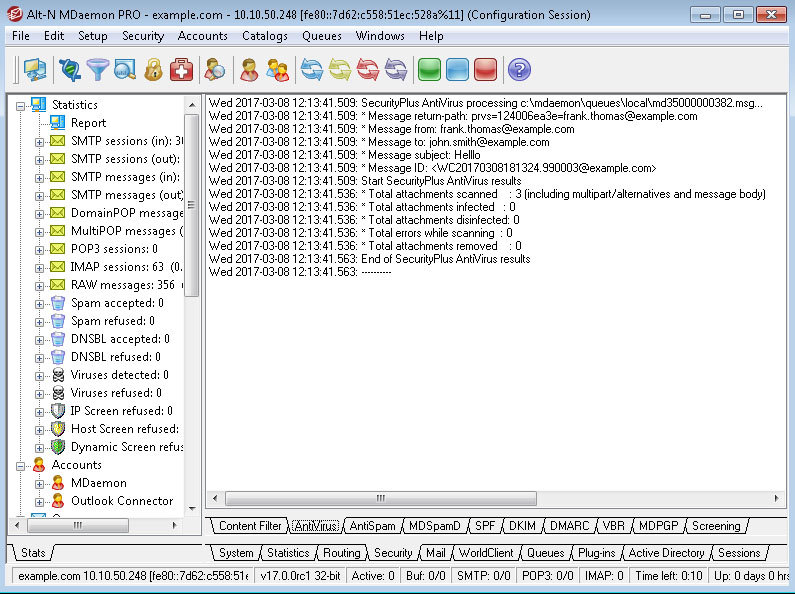Screen dimensions: 795x594
Task: Expand the Viruses refused: 0 node
Action: [x=39, y=394]
